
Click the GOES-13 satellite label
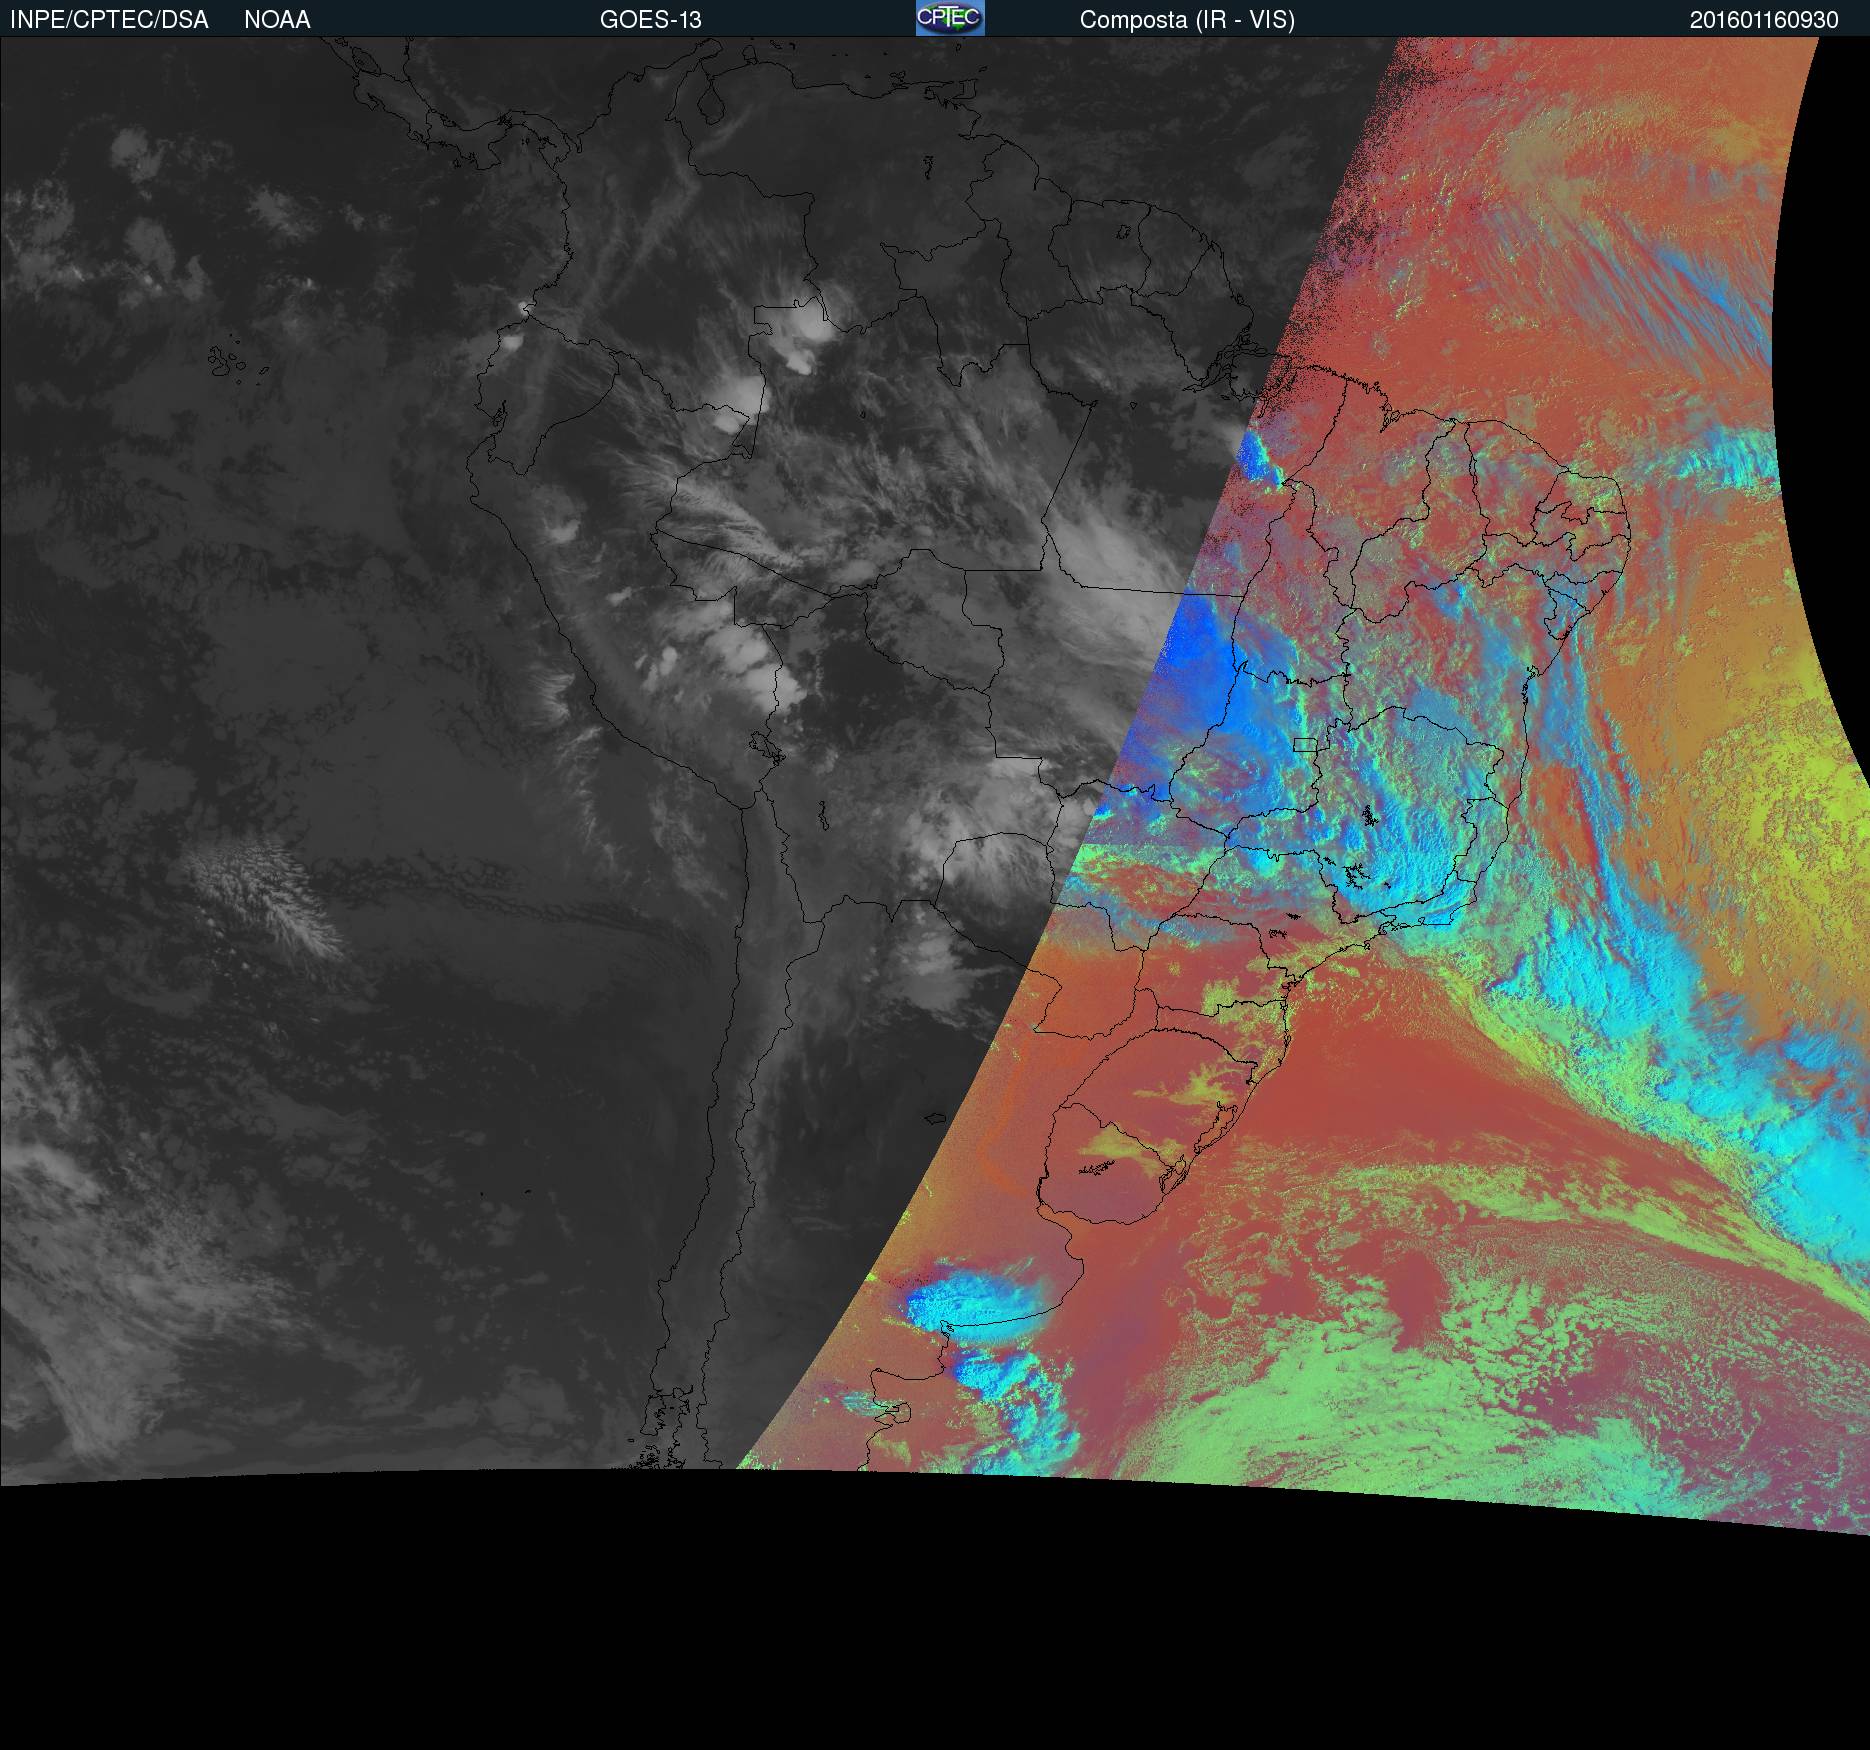point(651,20)
